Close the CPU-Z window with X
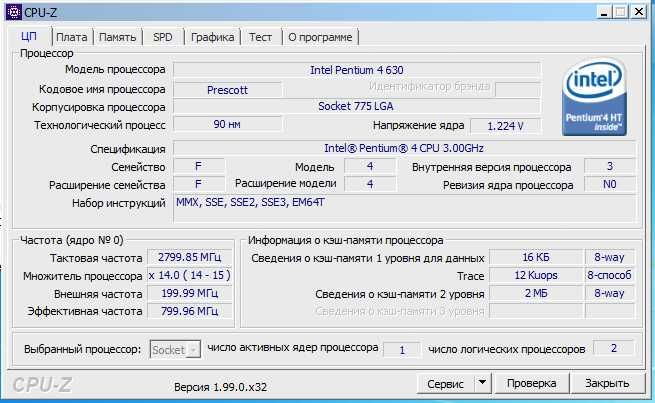Screen dimensions: 655x403 [639, 12]
